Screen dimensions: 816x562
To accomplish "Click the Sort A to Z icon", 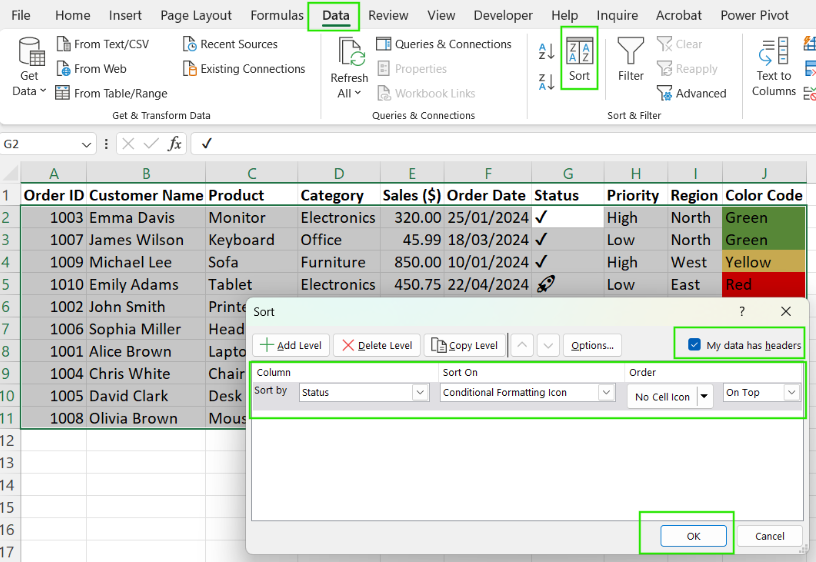I will [x=546, y=52].
